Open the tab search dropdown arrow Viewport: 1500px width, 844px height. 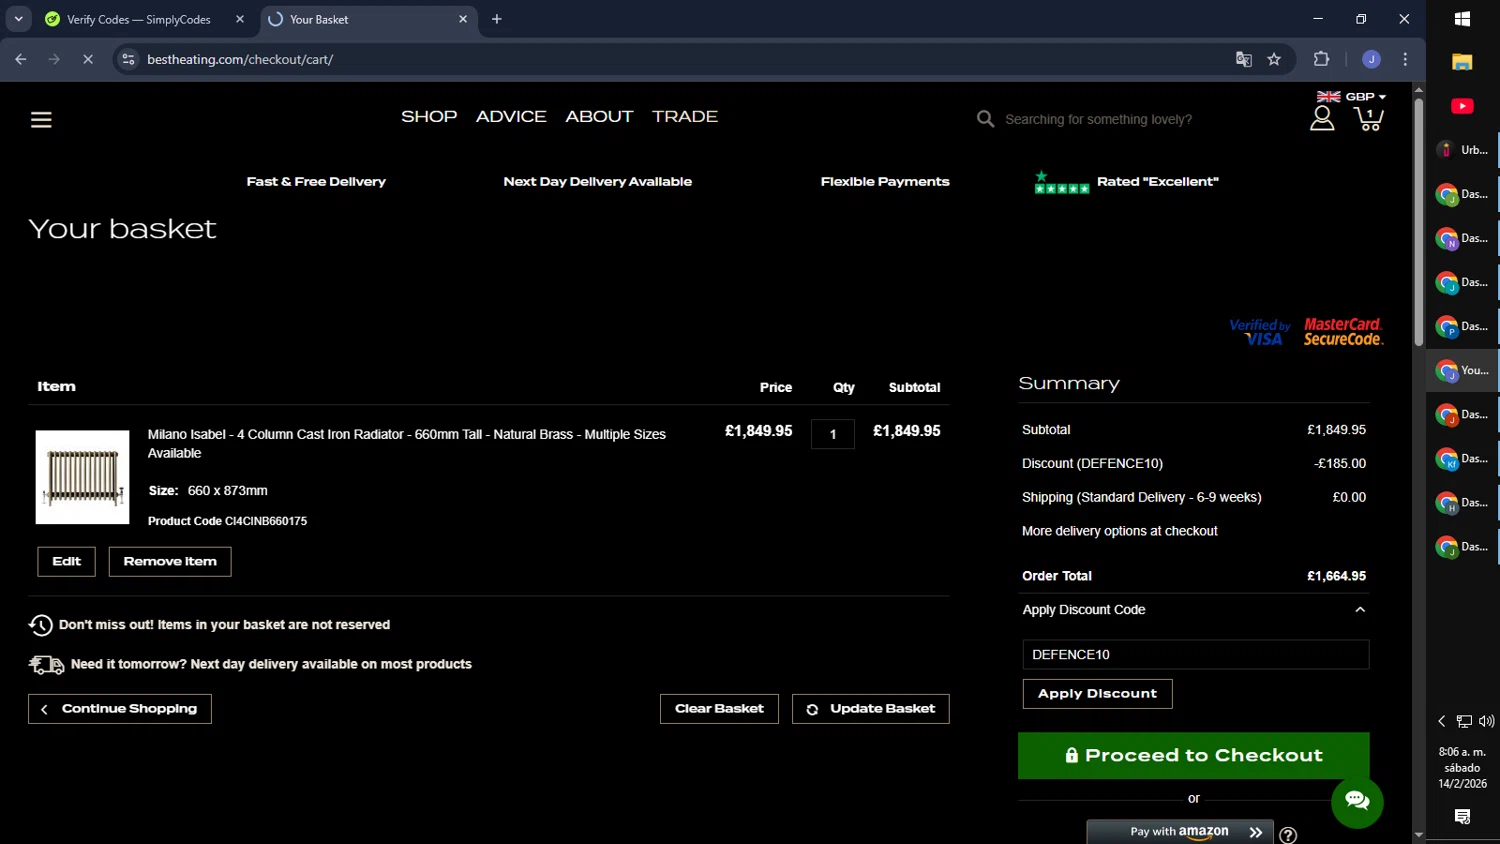[18, 19]
